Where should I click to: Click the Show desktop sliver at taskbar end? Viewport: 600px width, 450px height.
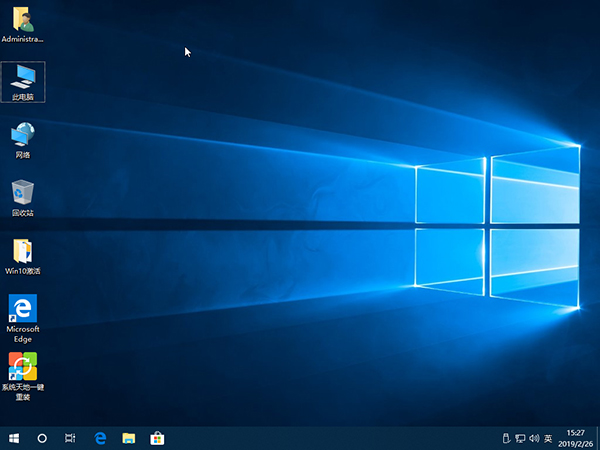click(x=598, y=438)
